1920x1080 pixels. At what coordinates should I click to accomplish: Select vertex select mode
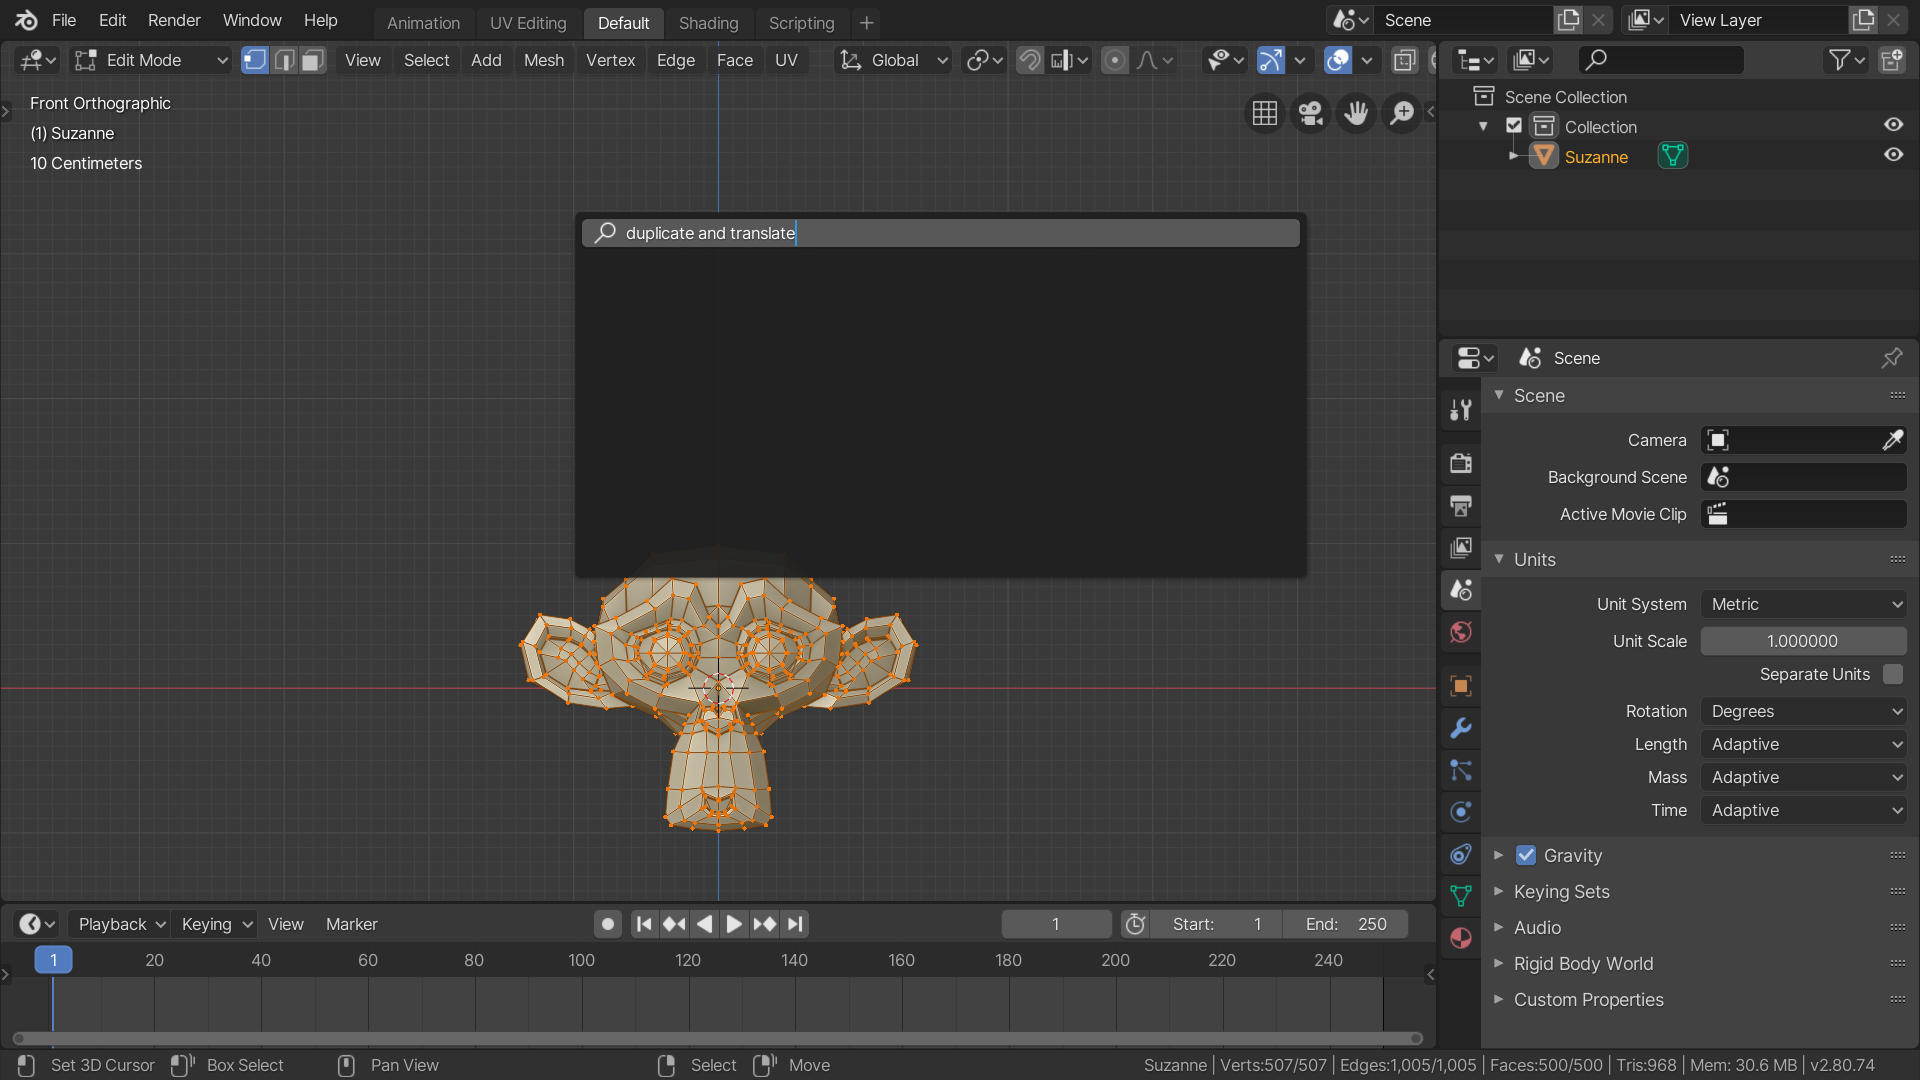(255, 60)
